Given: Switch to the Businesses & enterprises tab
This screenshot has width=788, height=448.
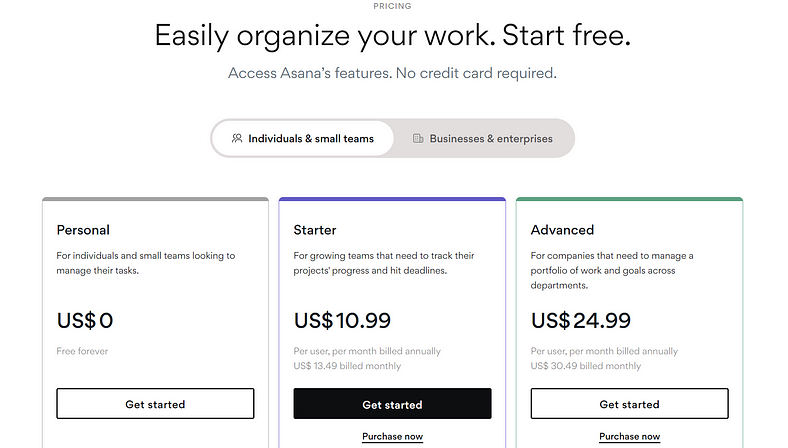Looking at the screenshot, I should click(x=483, y=139).
